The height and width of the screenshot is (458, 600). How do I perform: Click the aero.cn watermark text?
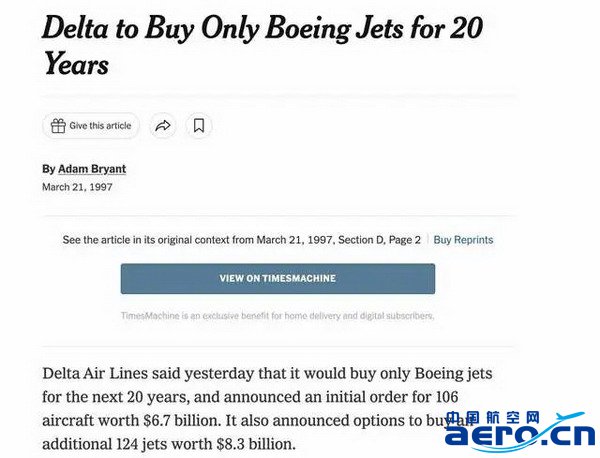[520, 435]
